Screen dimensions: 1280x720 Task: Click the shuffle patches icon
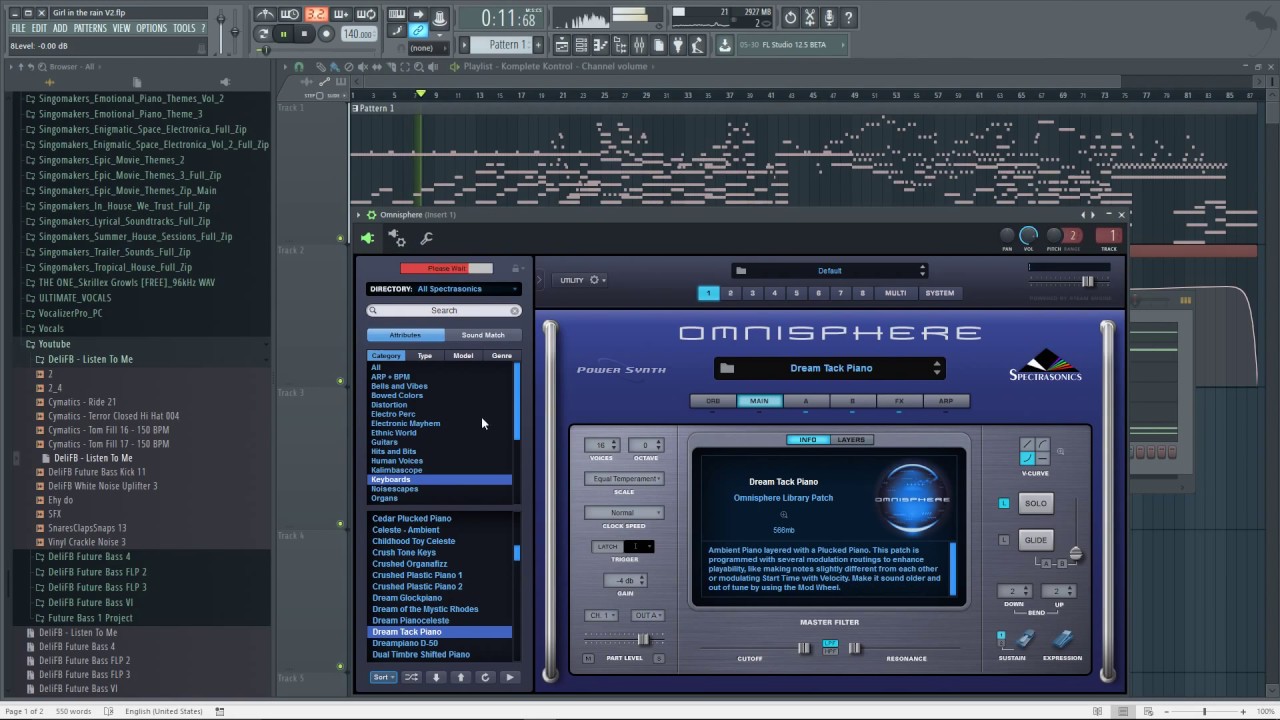[411, 677]
